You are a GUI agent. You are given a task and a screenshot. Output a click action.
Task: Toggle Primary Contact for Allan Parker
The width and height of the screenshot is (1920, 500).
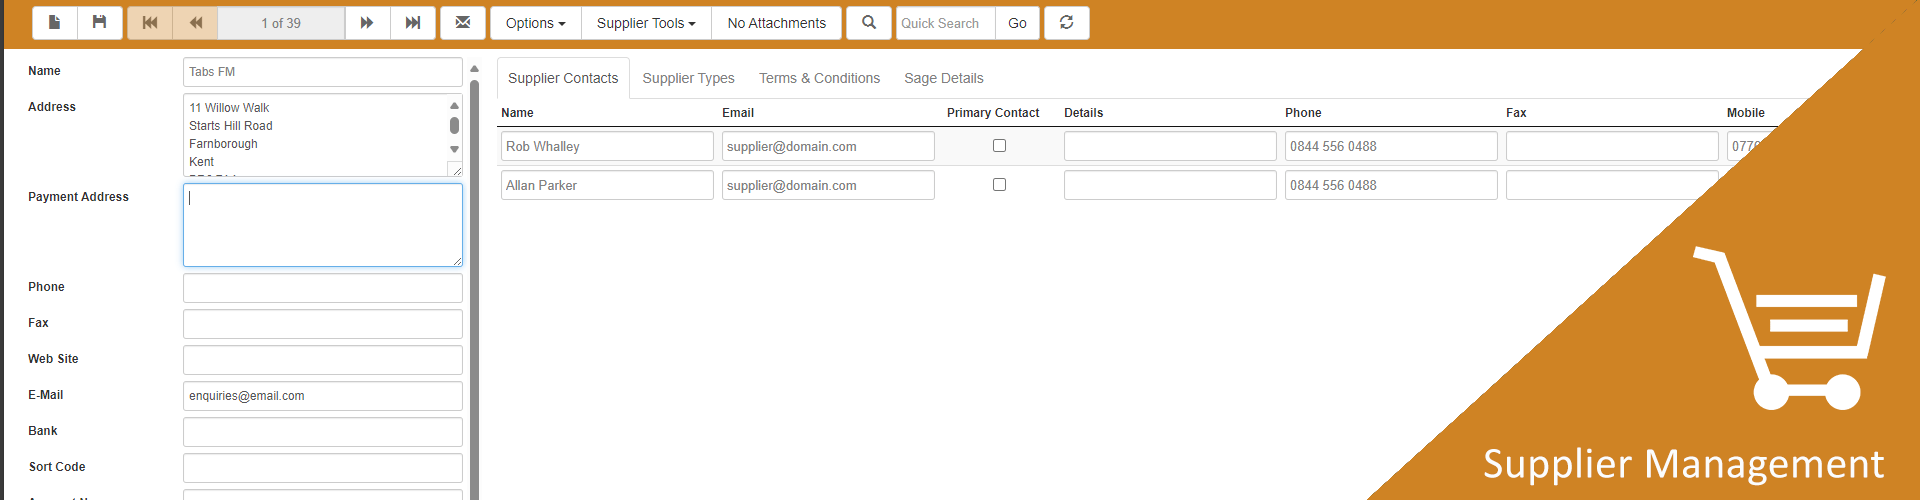(x=999, y=185)
